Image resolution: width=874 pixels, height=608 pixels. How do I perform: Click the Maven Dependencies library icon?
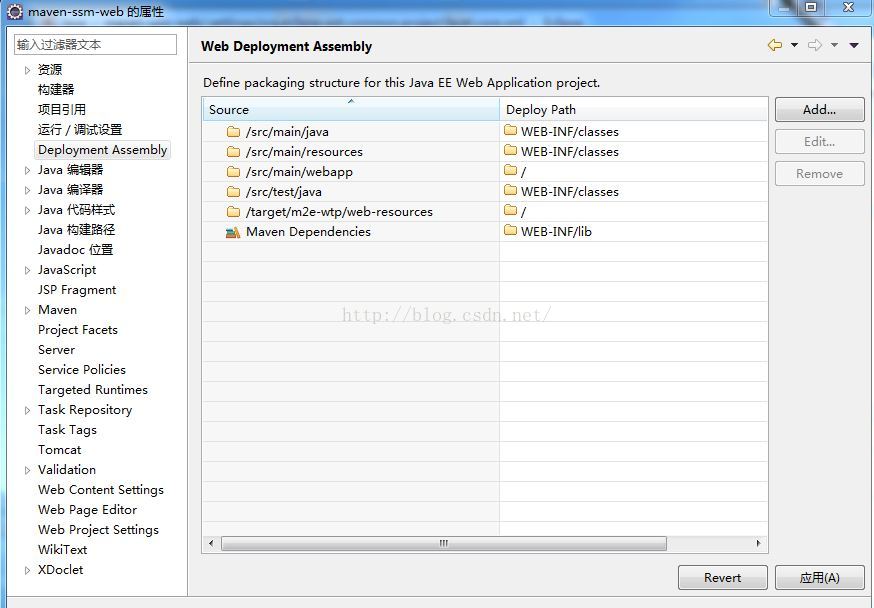pos(233,232)
